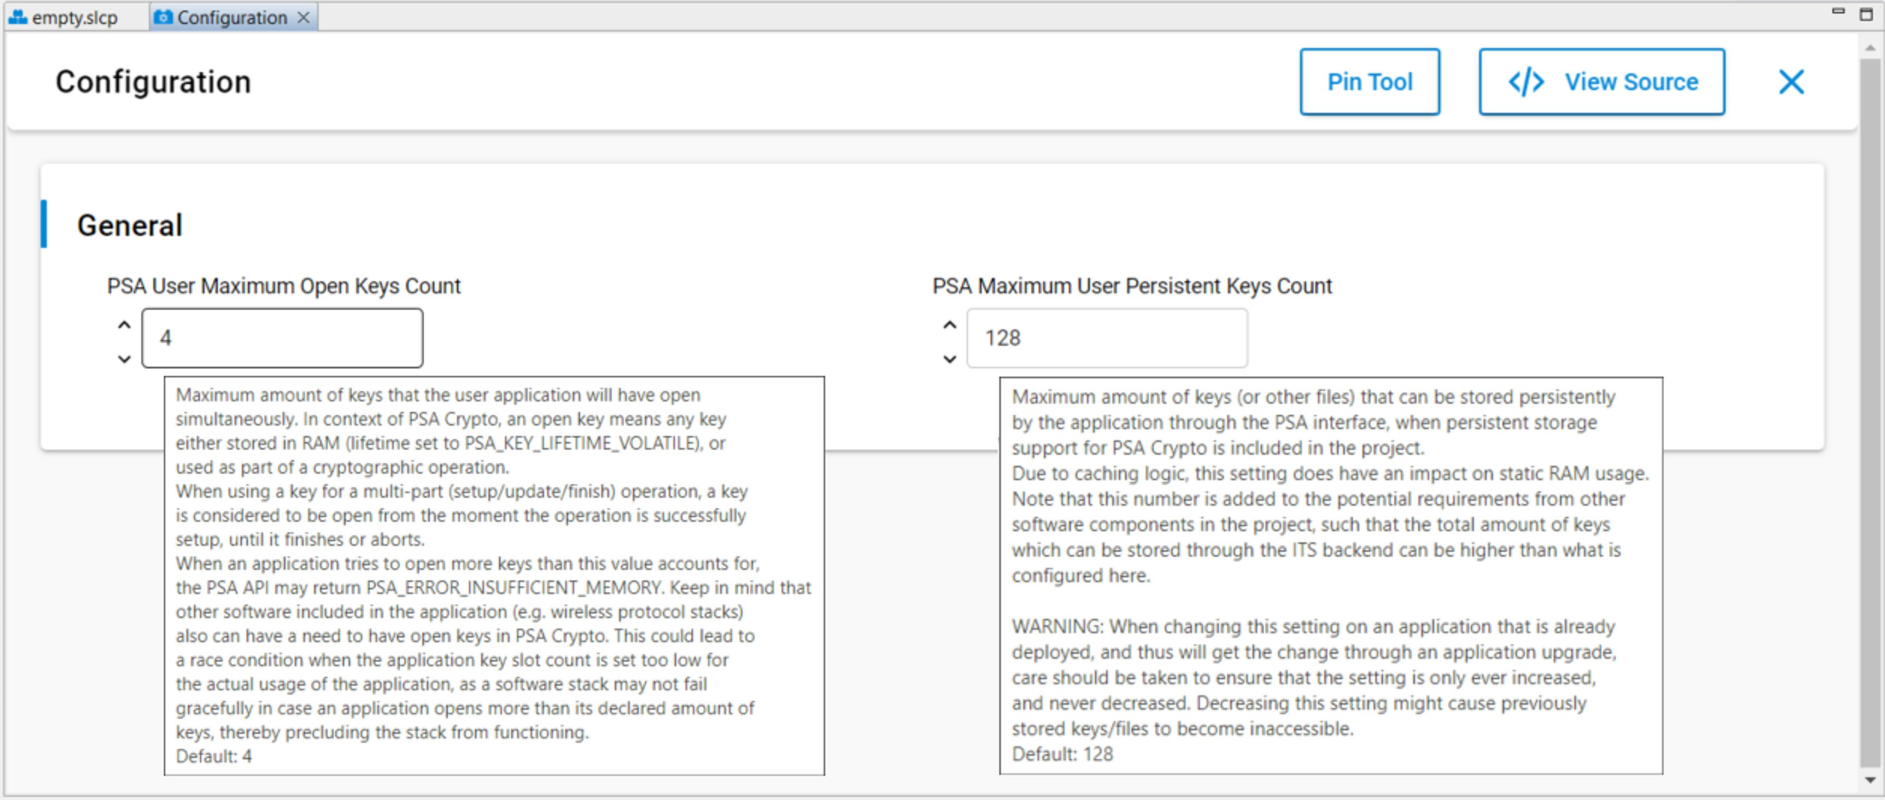The width and height of the screenshot is (1885, 800).
Task: Click the Persistent Keys Count description tooltip
Action: tap(1330, 575)
